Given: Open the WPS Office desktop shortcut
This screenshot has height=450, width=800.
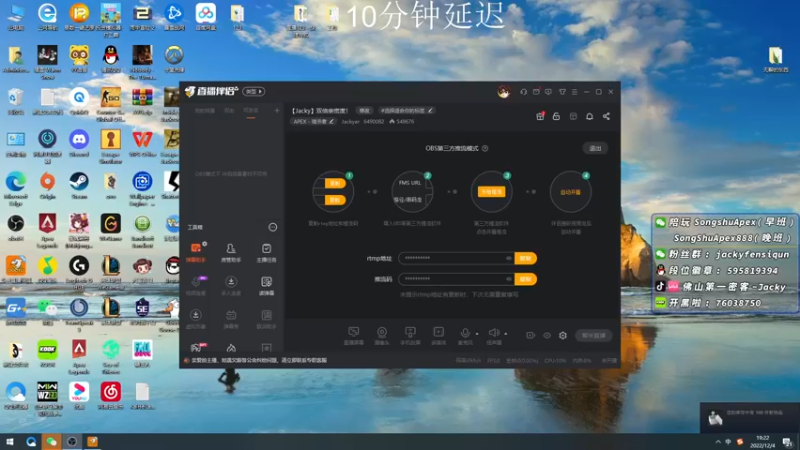Looking at the screenshot, I should 142,143.
